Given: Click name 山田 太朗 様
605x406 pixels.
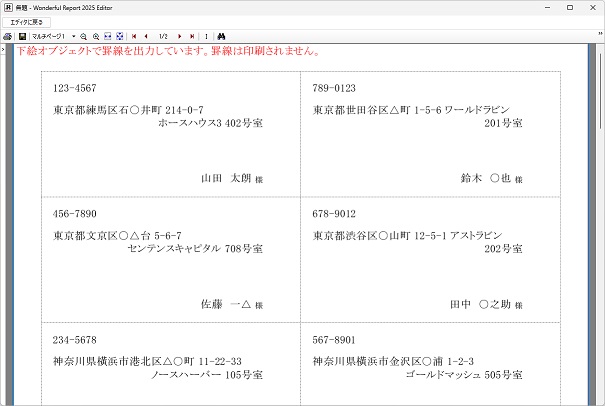Looking at the screenshot, I should click(232, 178).
